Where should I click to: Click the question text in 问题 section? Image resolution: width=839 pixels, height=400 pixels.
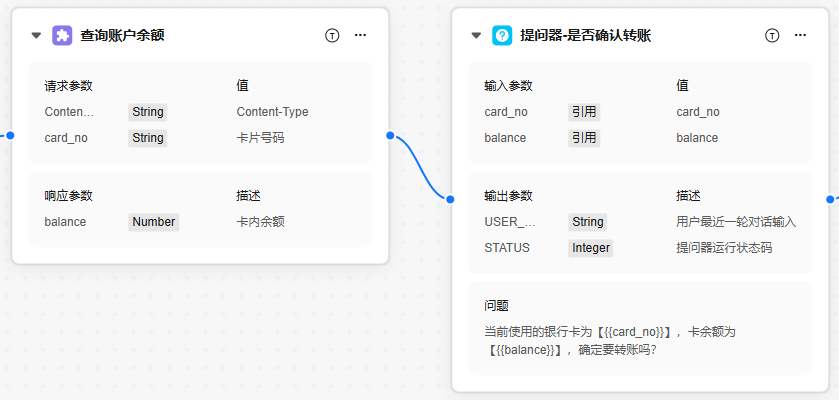click(610, 340)
